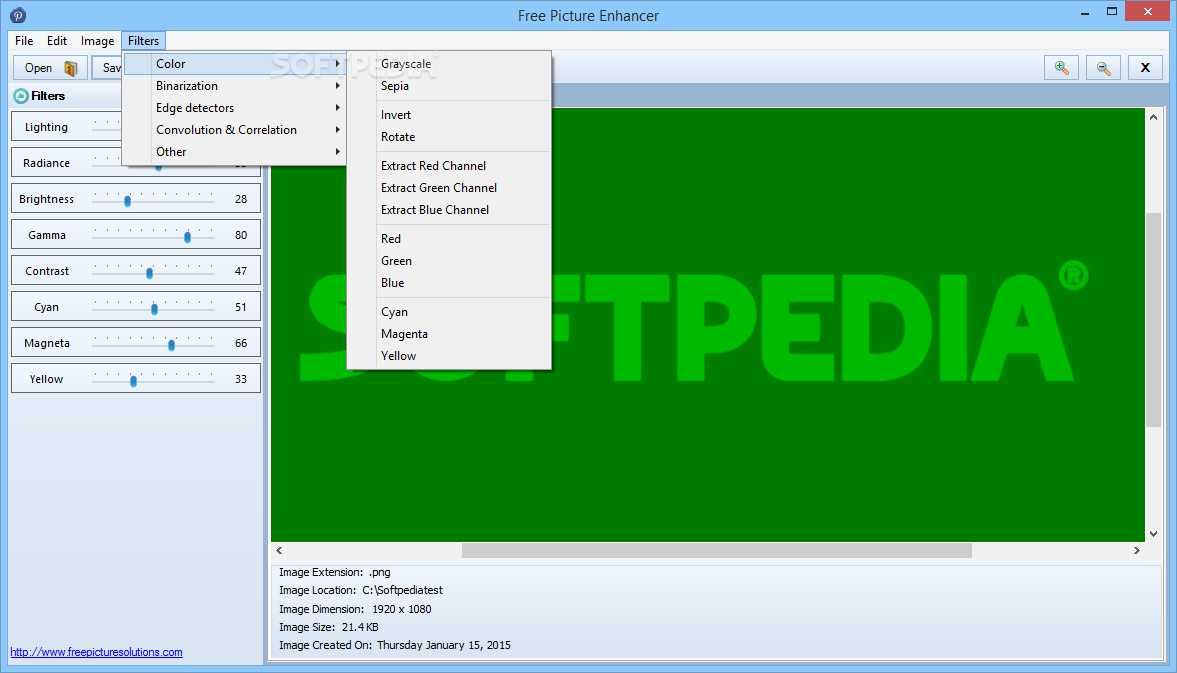The height and width of the screenshot is (673, 1177).
Task: Click the Magneta value 66
Action: point(241,343)
